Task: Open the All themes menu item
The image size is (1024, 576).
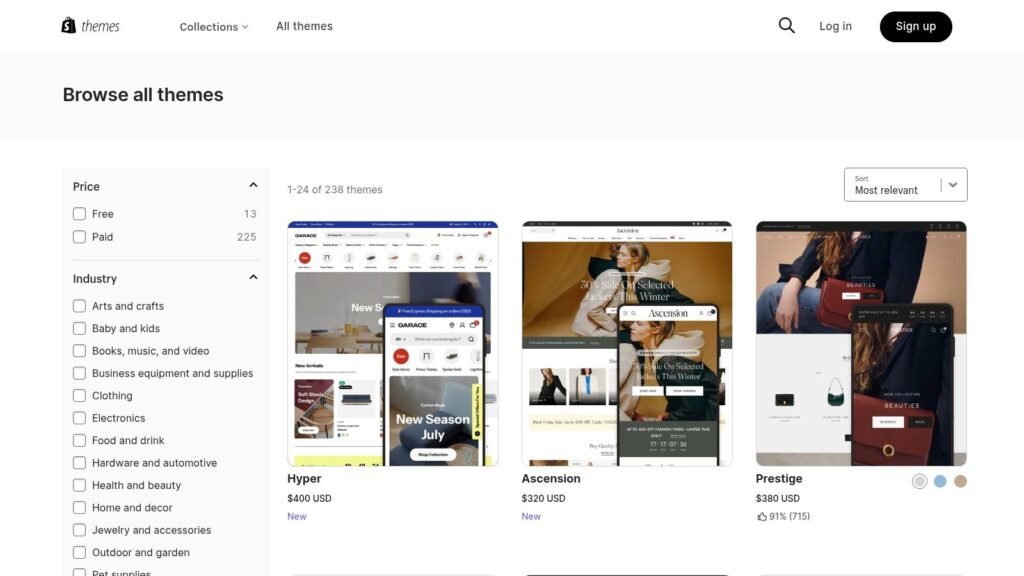Action: pyautogui.click(x=304, y=26)
